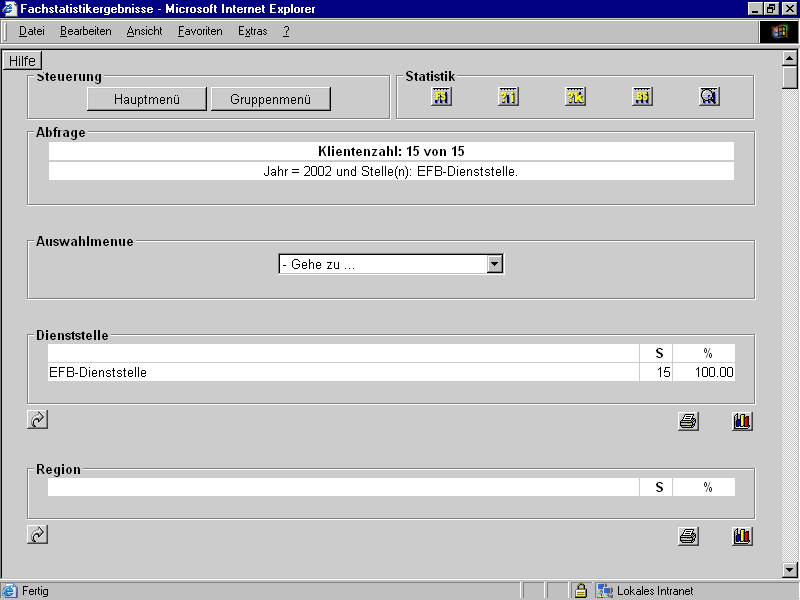Click the lock icon in status bar
Screen dimensions: 800x600
pyautogui.click(x=580, y=591)
